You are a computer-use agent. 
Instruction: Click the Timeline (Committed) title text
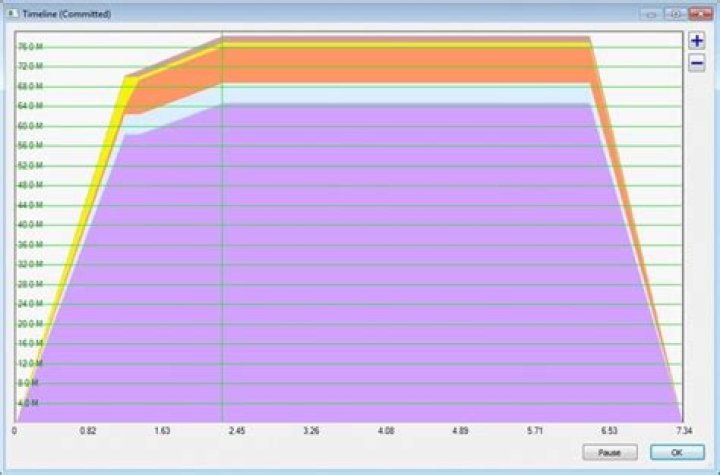pyautogui.click(x=67, y=14)
